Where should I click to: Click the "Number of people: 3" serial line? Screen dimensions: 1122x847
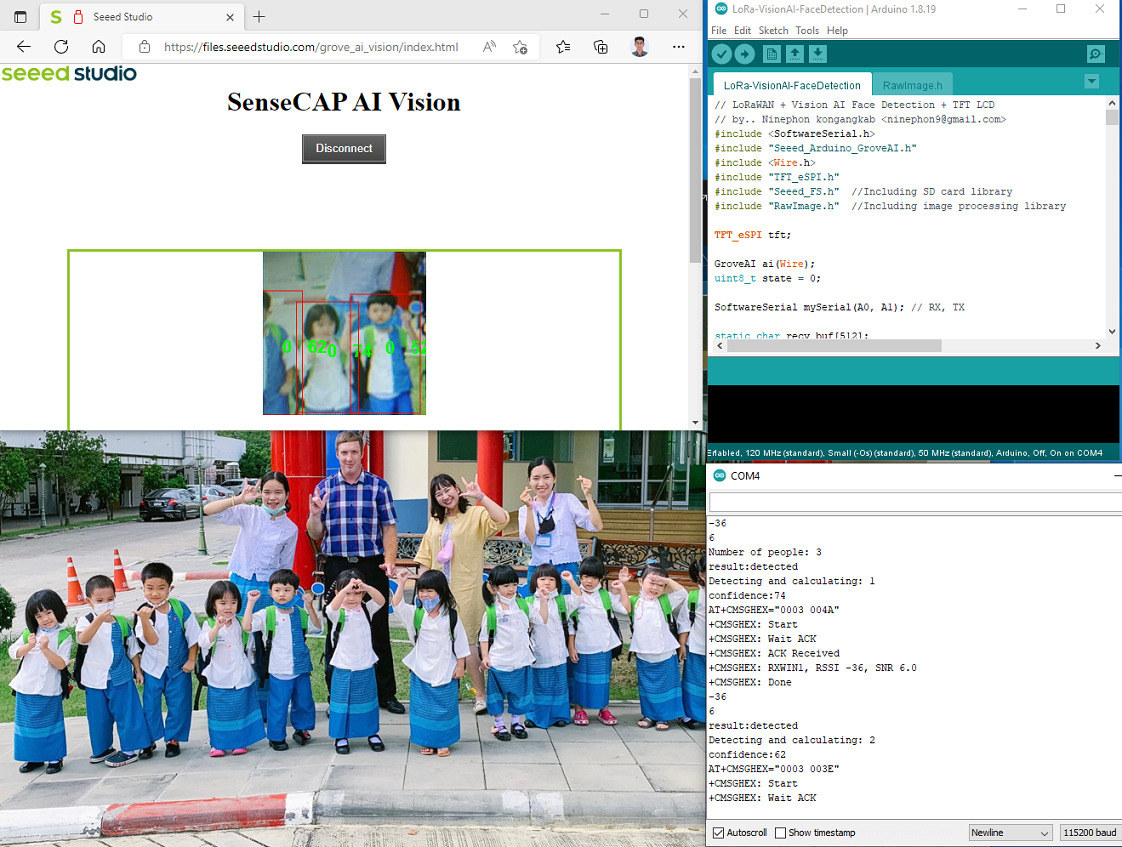coord(765,552)
